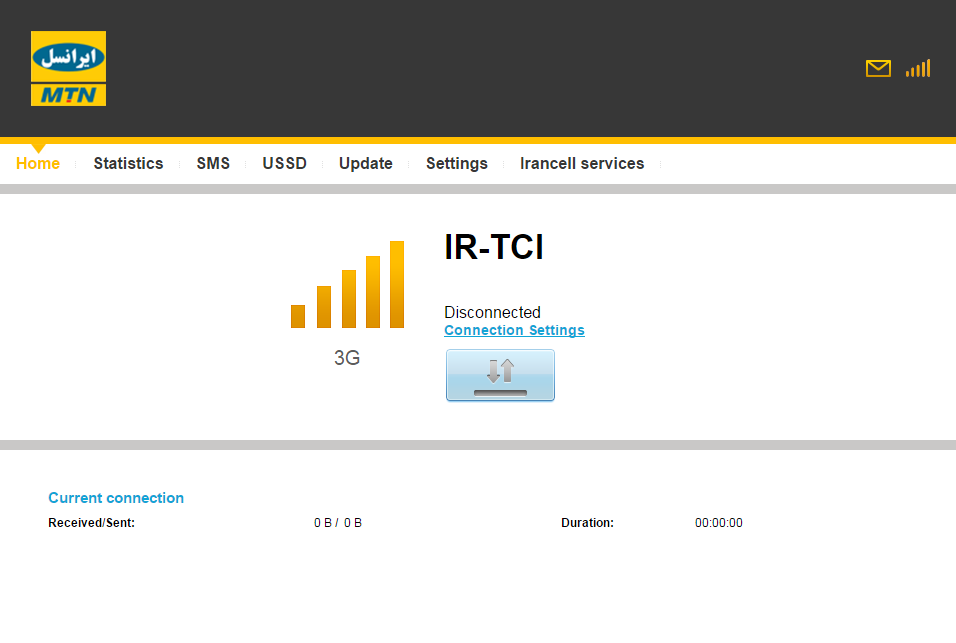Click the Irancell MTN logo
Image resolution: width=956 pixels, height=643 pixels.
[x=68, y=68]
